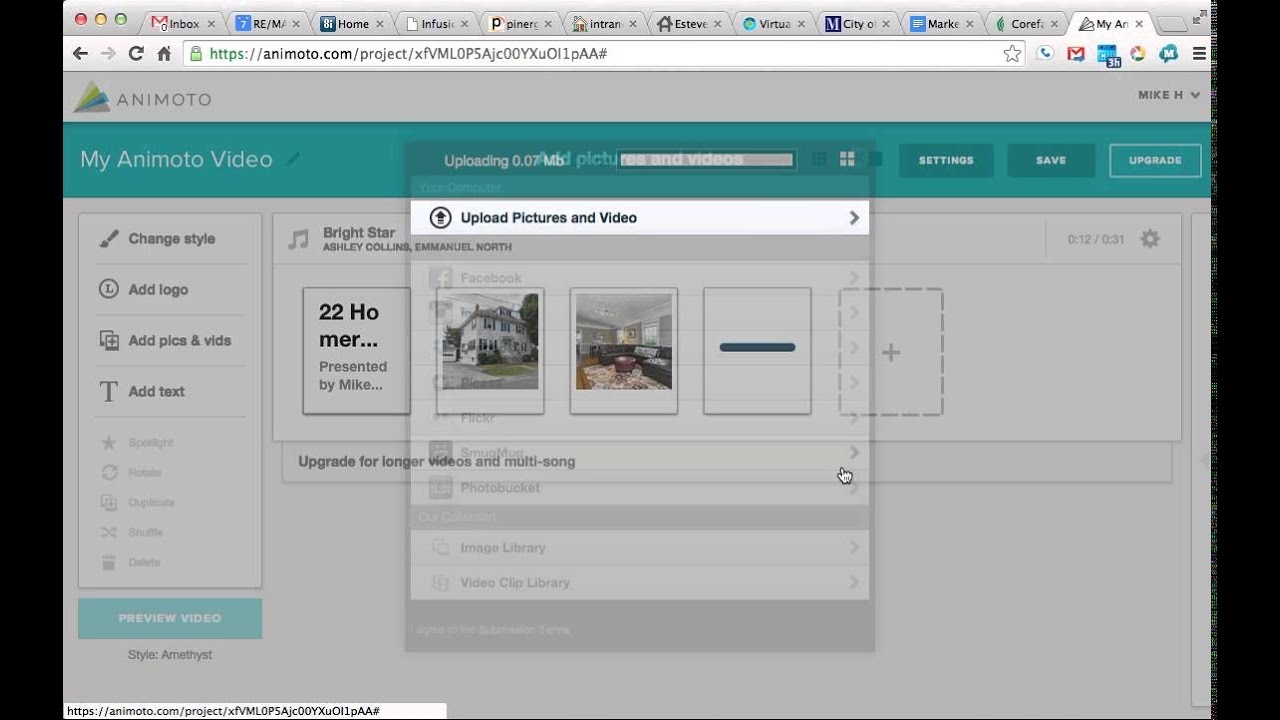This screenshot has width=1280, height=720.
Task: Open the calendar extension showing 3h
Action: pos(1108,55)
